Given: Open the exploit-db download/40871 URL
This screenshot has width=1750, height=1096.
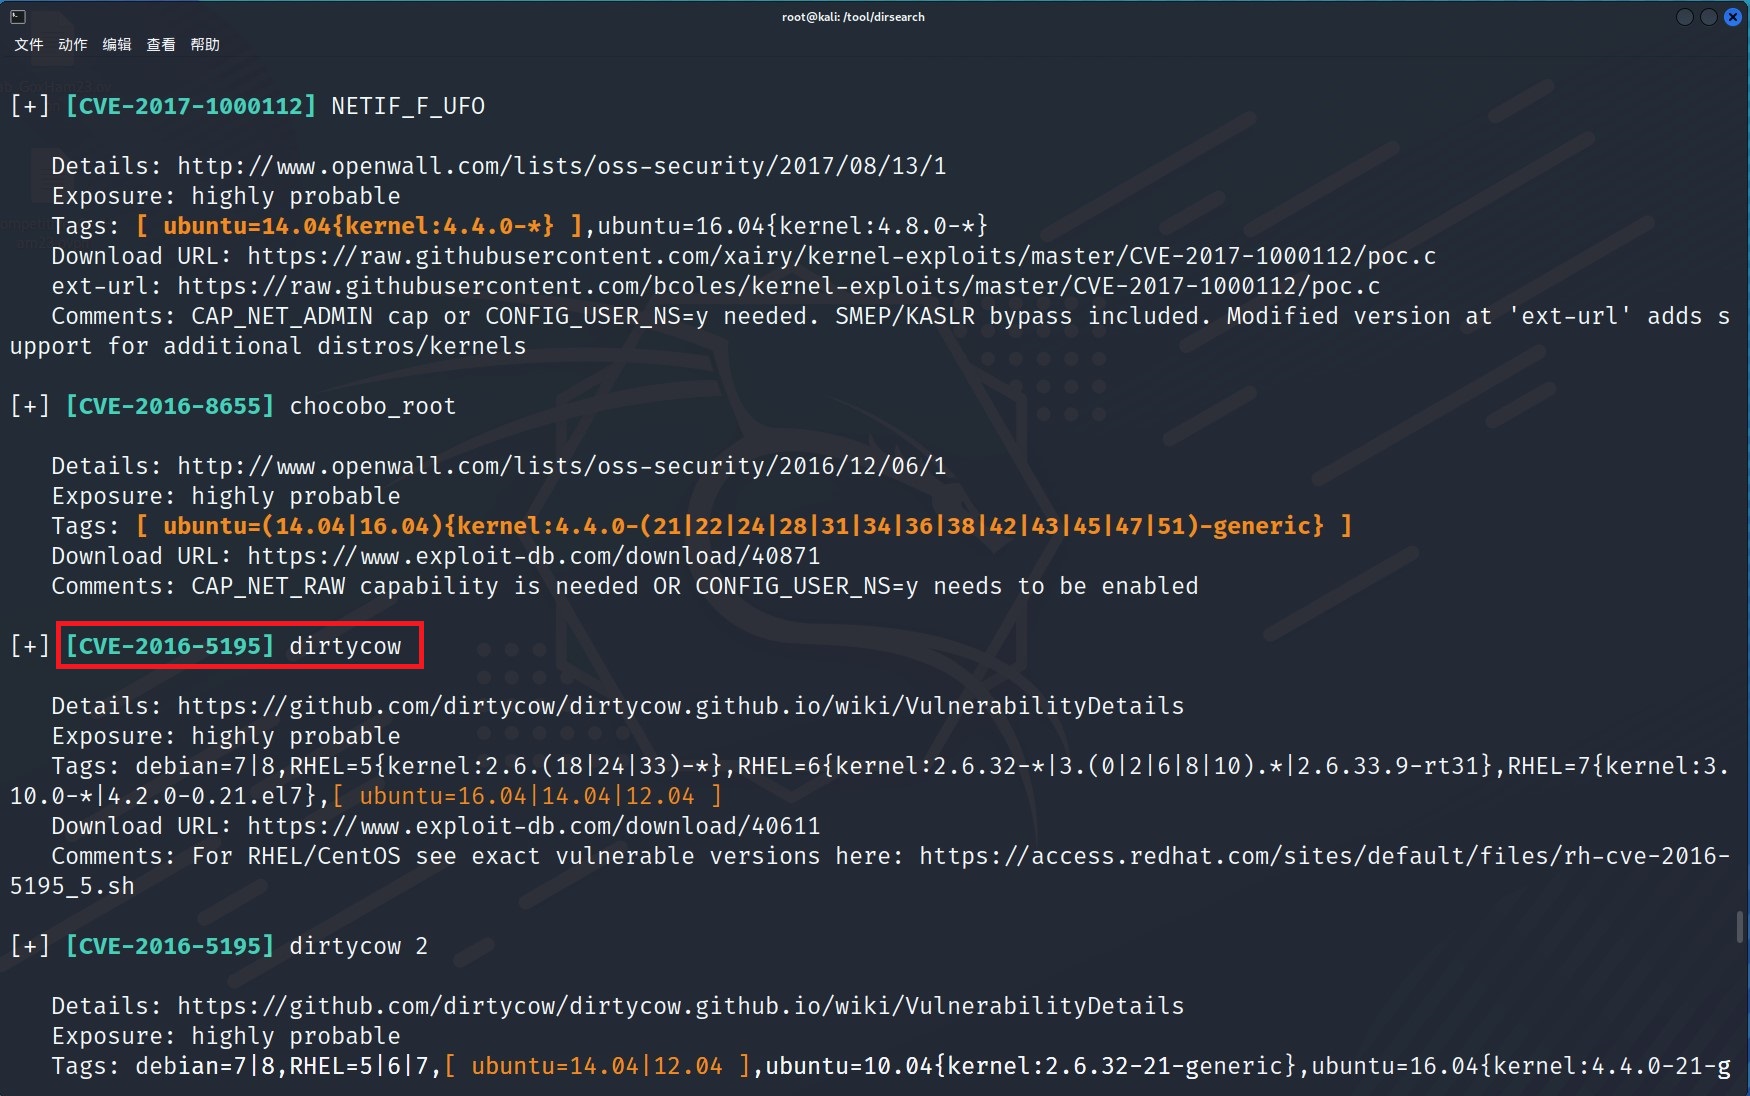Looking at the screenshot, I should [534, 556].
